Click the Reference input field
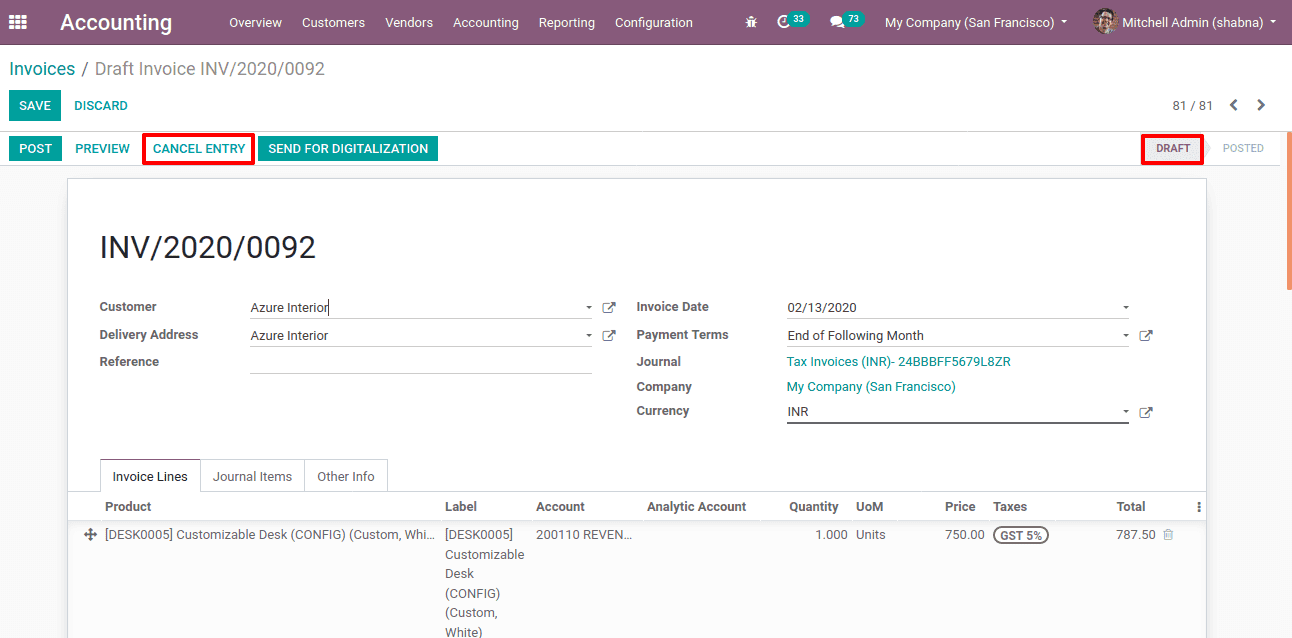The width and height of the screenshot is (1292, 638). pos(421,362)
